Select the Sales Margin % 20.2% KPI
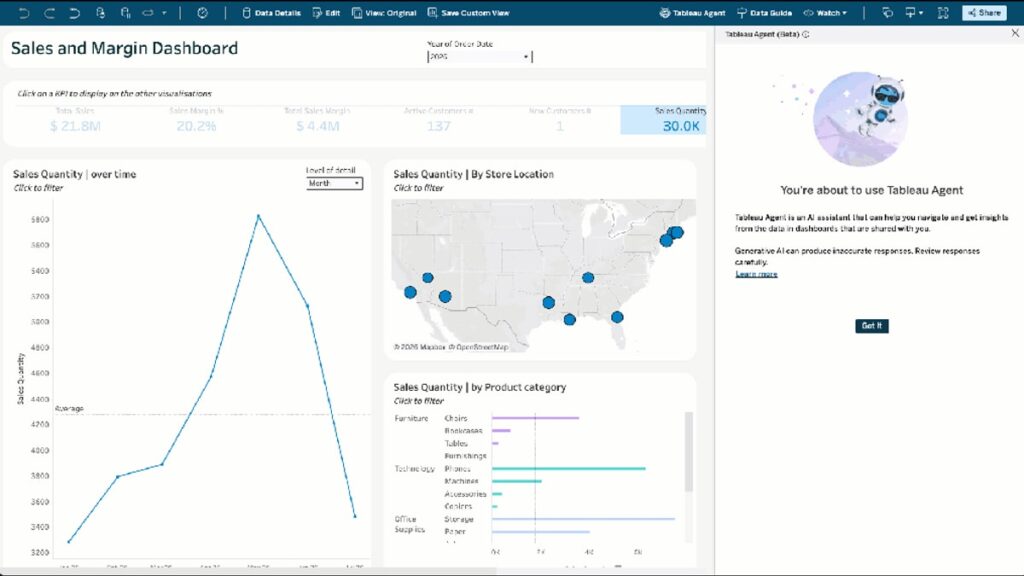This screenshot has width=1024, height=576. pos(196,120)
